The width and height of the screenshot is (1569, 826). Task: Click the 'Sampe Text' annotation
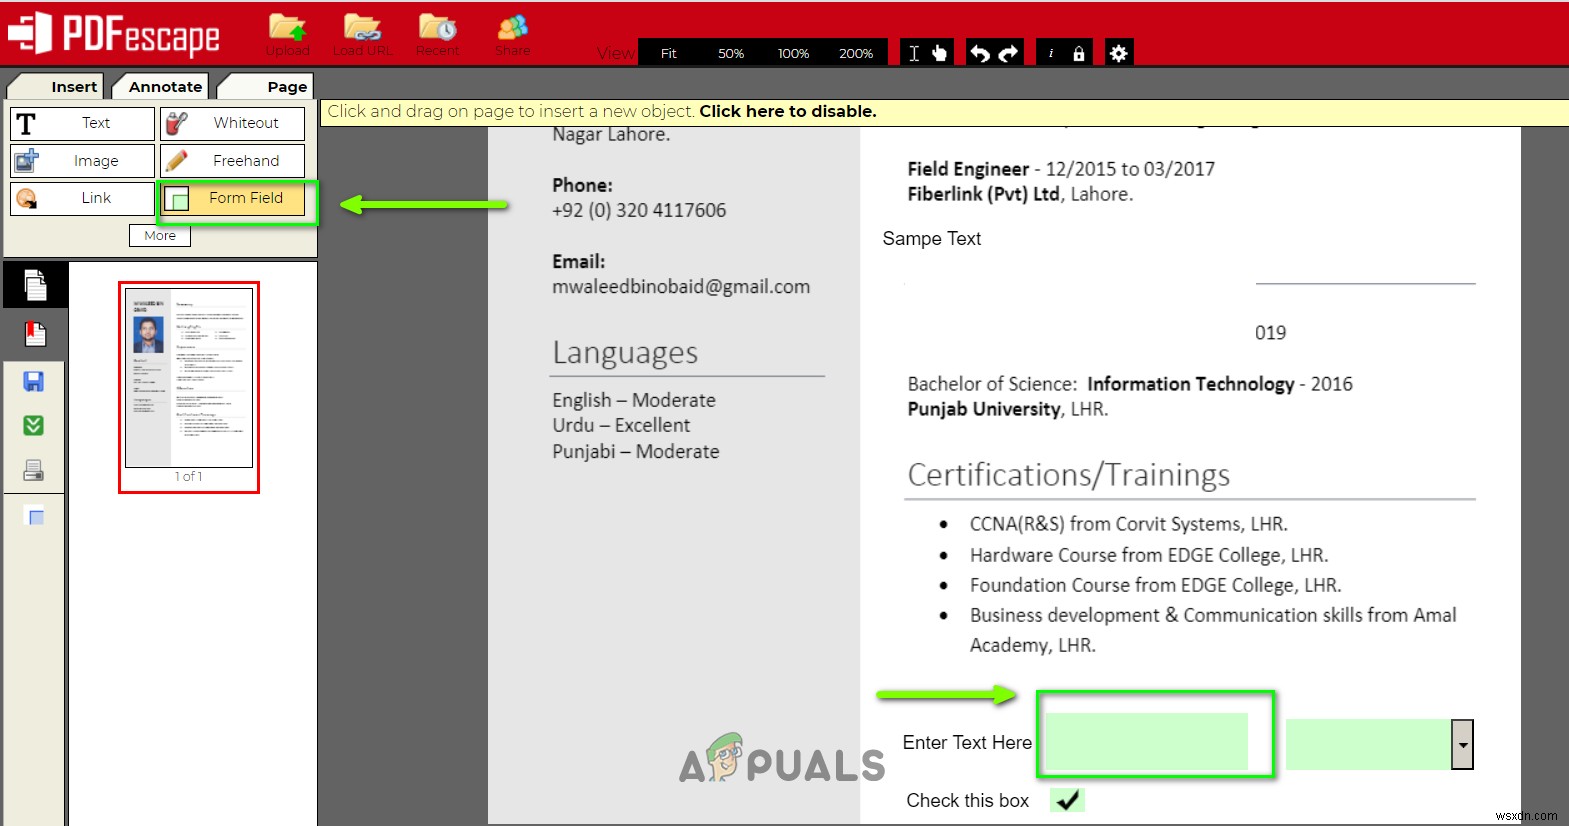(x=932, y=239)
